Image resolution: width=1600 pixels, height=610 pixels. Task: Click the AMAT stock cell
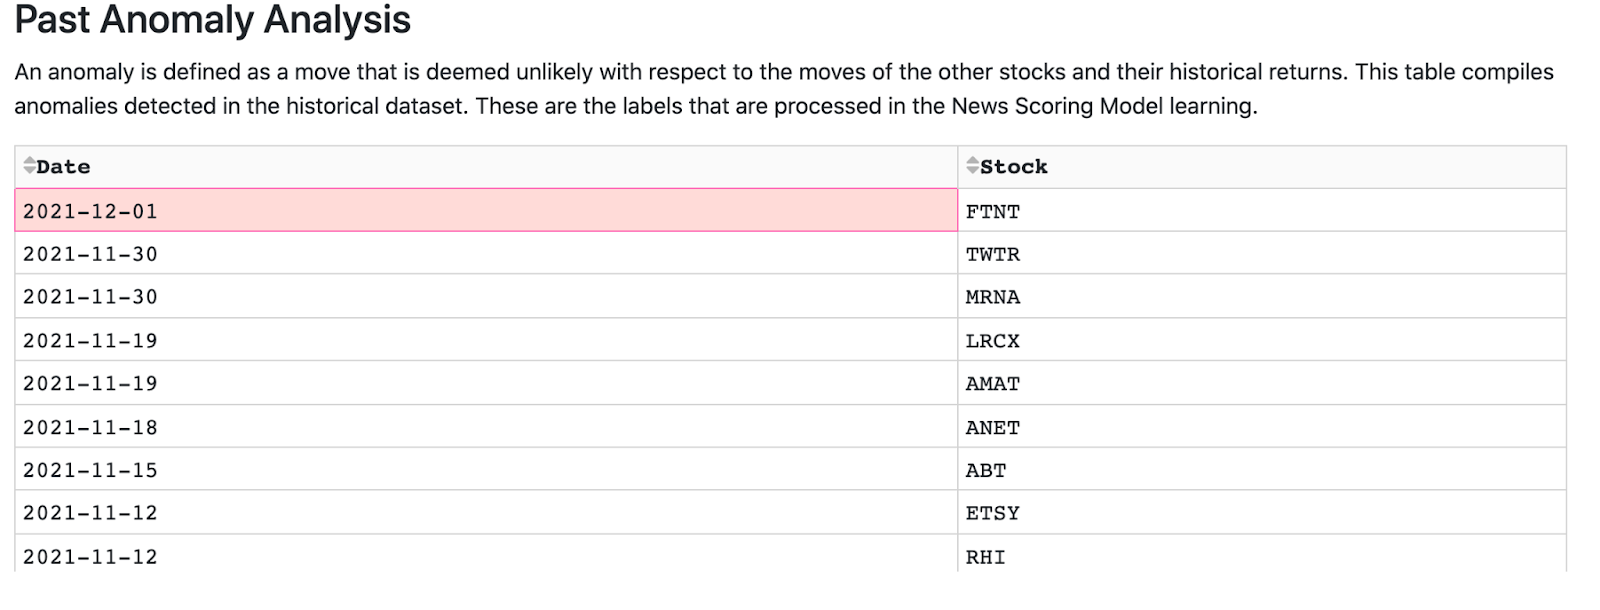(992, 384)
